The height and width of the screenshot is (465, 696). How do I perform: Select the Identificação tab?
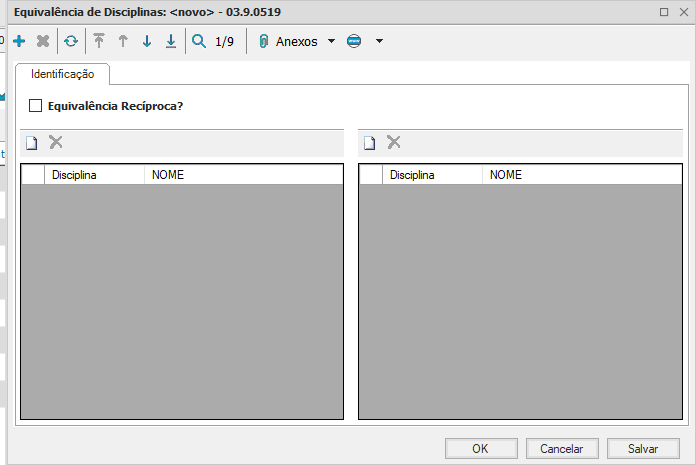(x=62, y=74)
